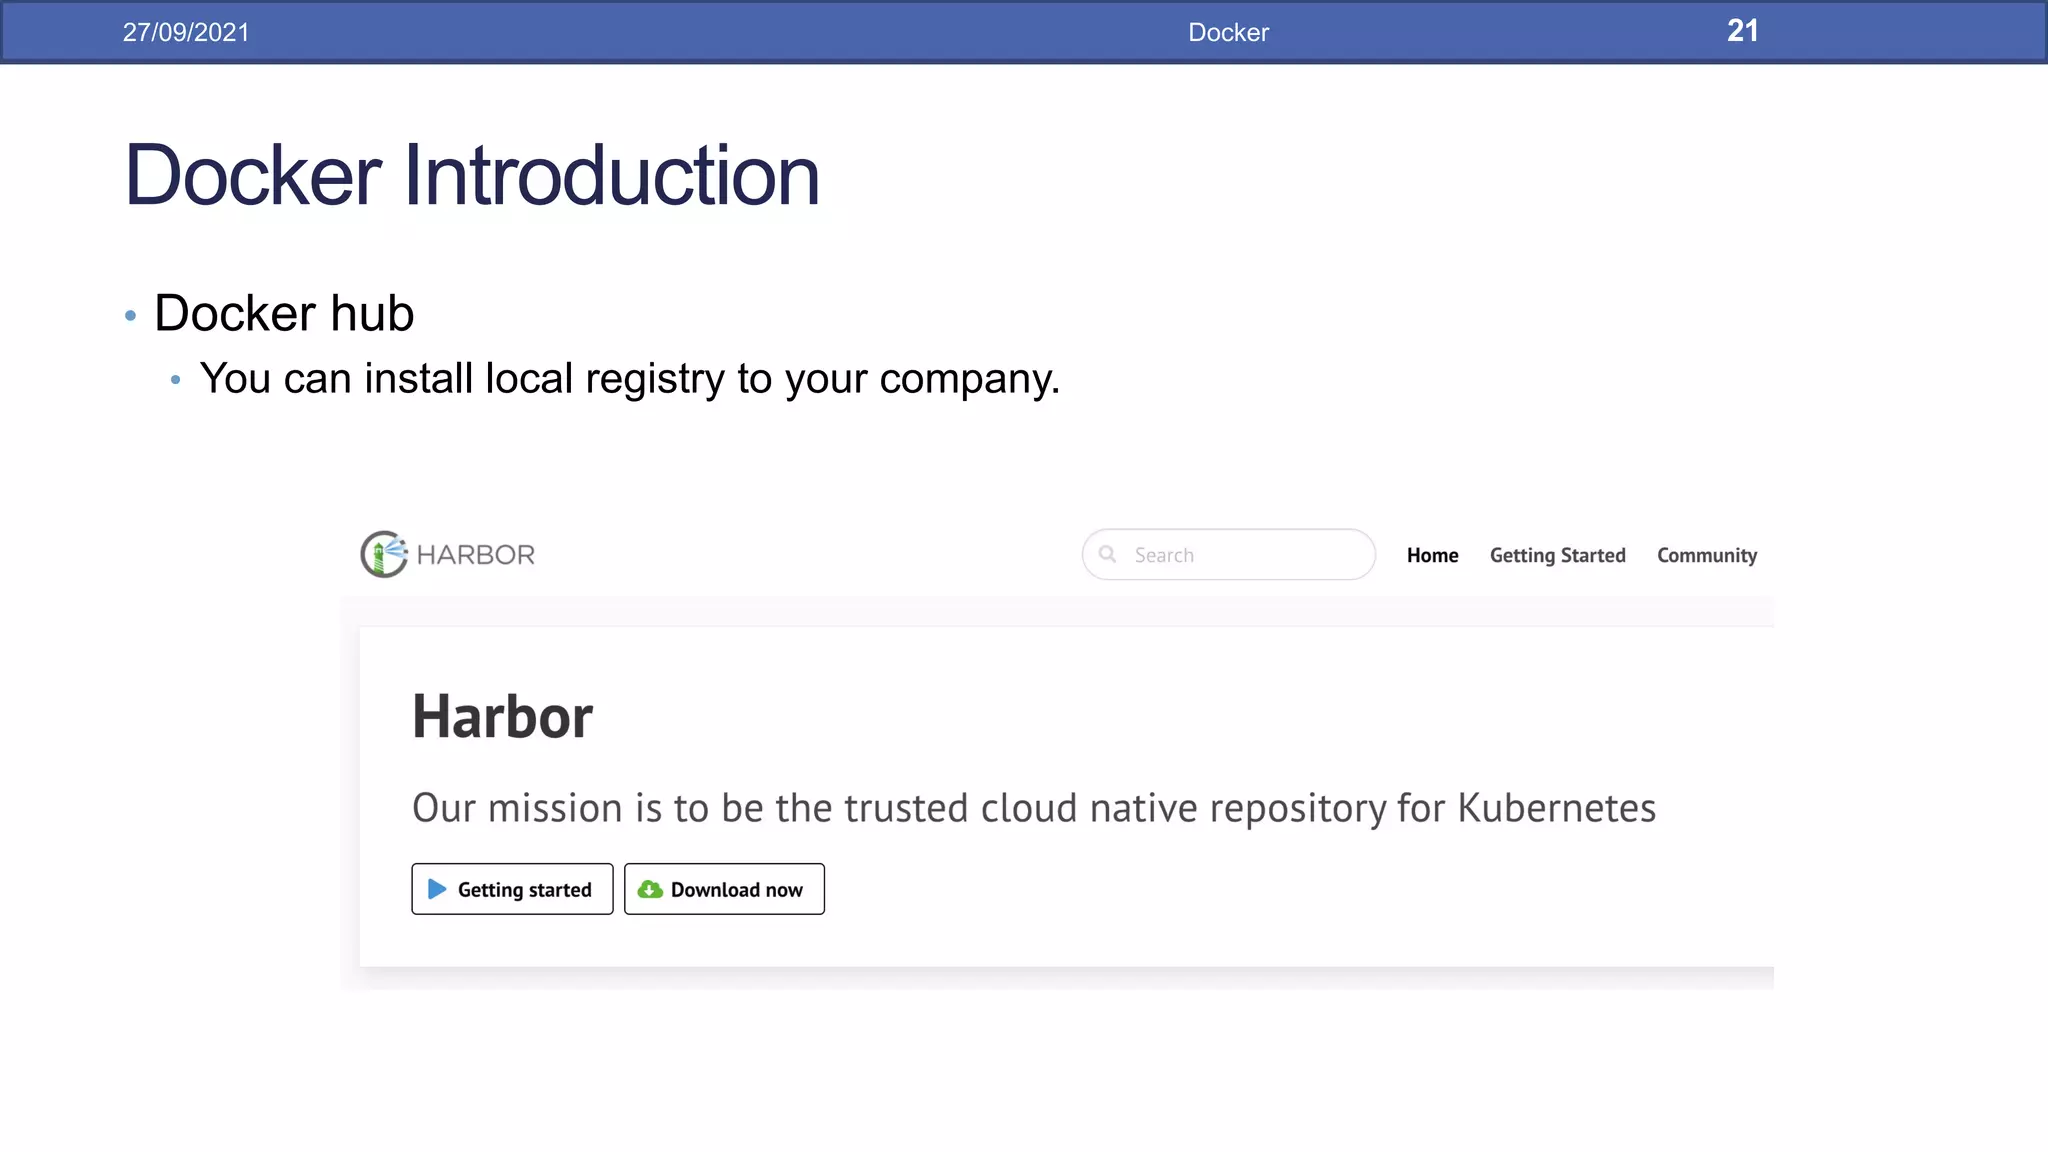The image size is (2048, 1152).
Task: Click the Harbor lighthouse logo icon
Action: [384, 554]
